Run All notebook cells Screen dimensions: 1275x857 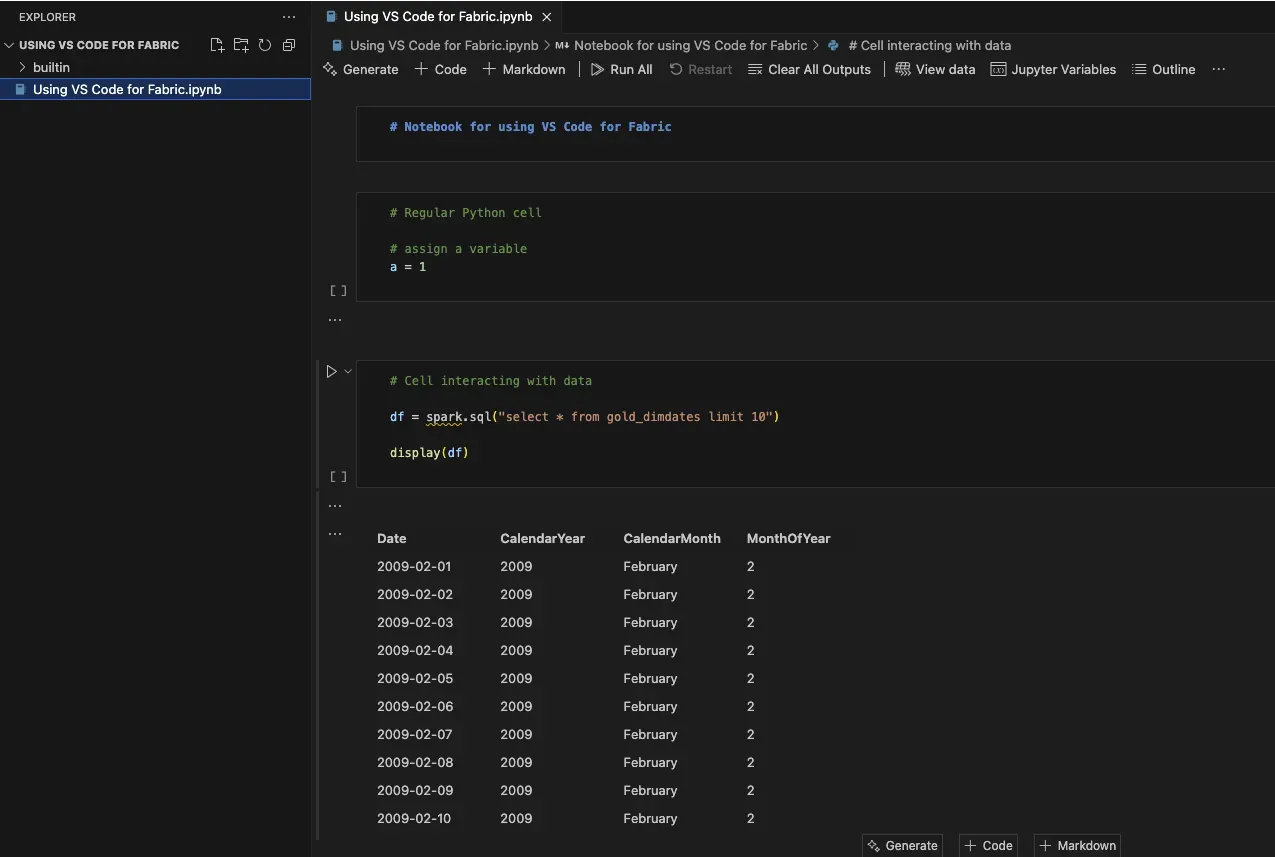pyautogui.click(x=621, y=69)
